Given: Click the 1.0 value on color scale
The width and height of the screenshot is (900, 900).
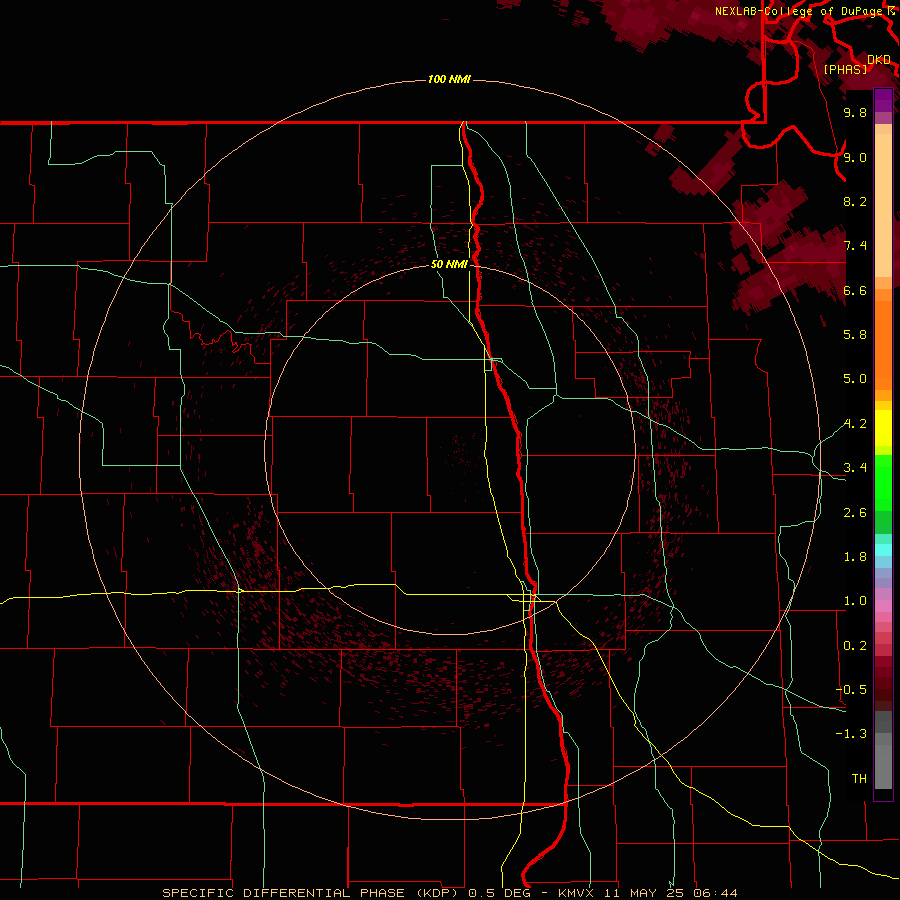Looking at the screenshot, I should coord(855,601).
